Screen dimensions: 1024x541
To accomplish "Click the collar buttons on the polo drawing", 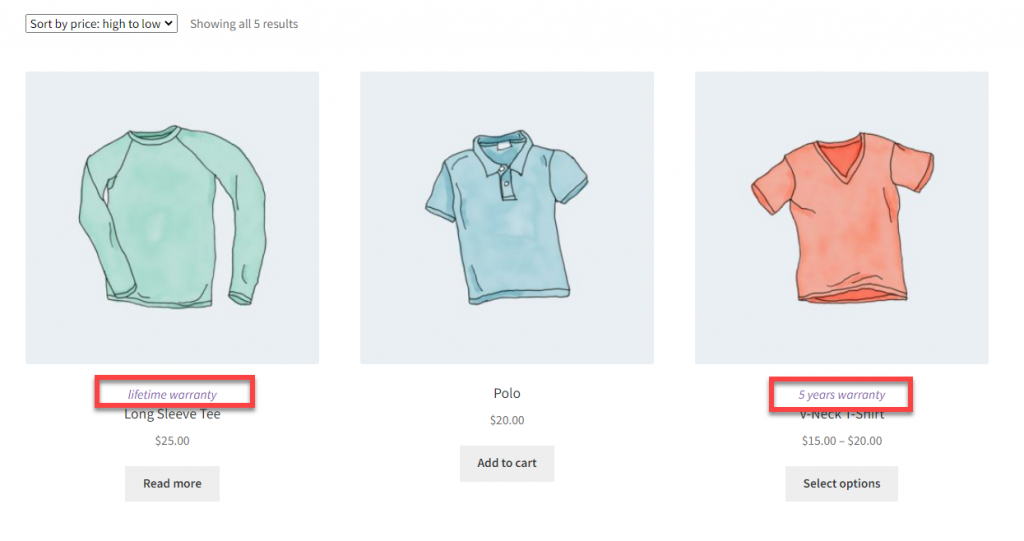I will (505, 182).
